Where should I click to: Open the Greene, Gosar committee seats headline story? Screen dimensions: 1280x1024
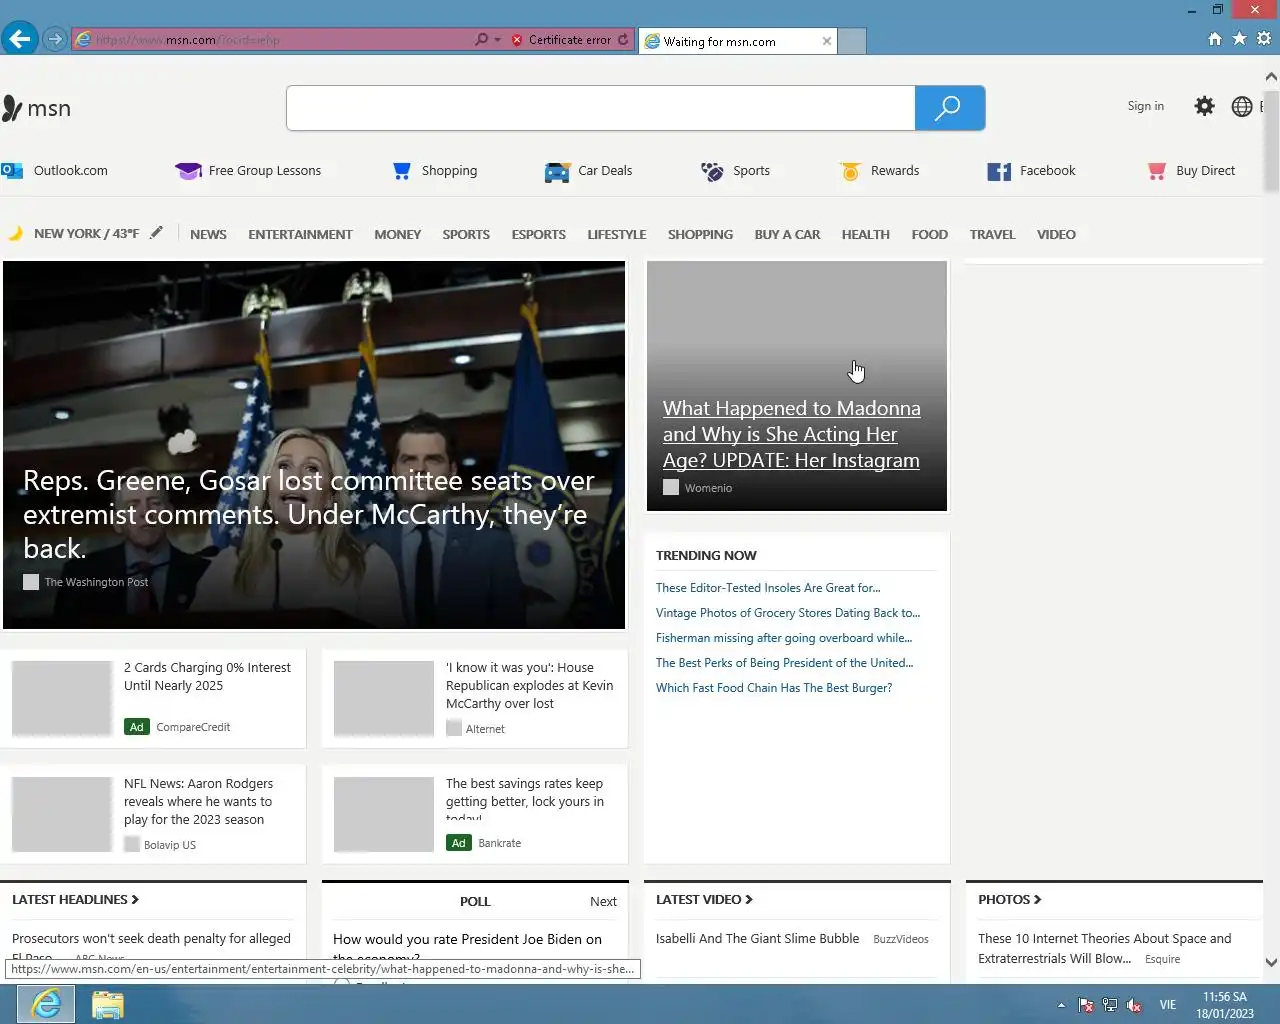(314, 445)
